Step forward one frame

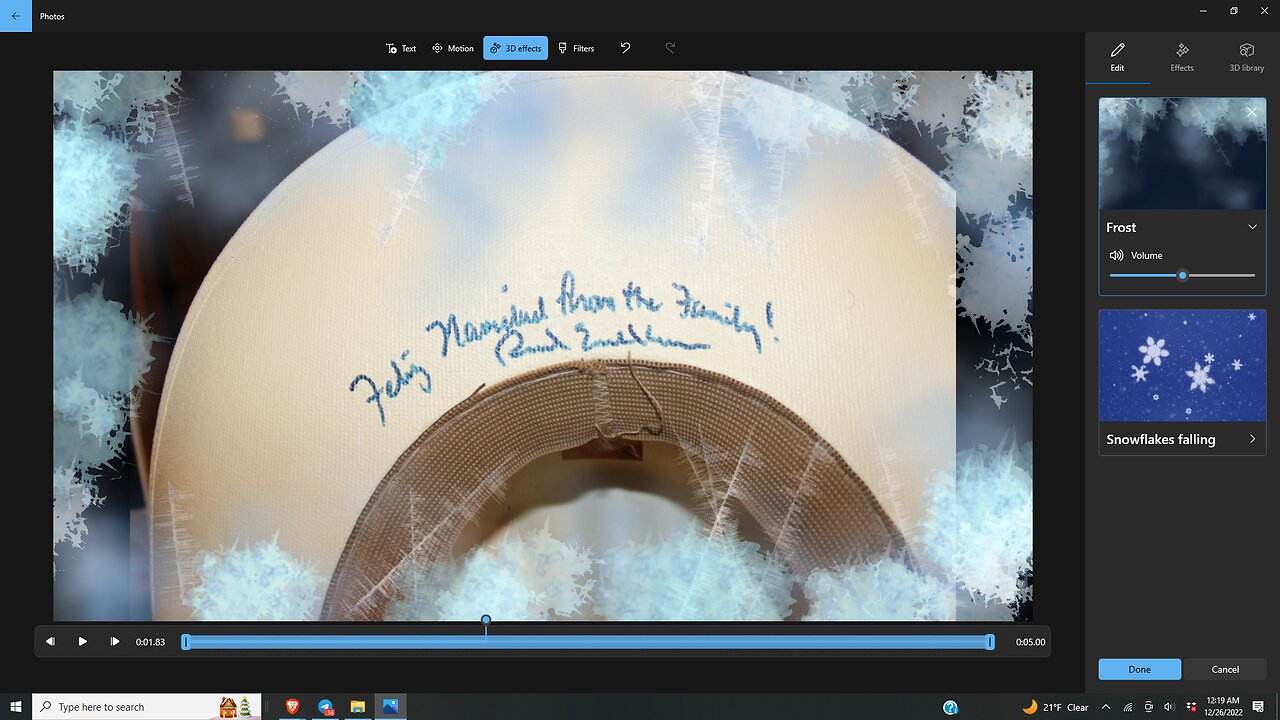114,642
